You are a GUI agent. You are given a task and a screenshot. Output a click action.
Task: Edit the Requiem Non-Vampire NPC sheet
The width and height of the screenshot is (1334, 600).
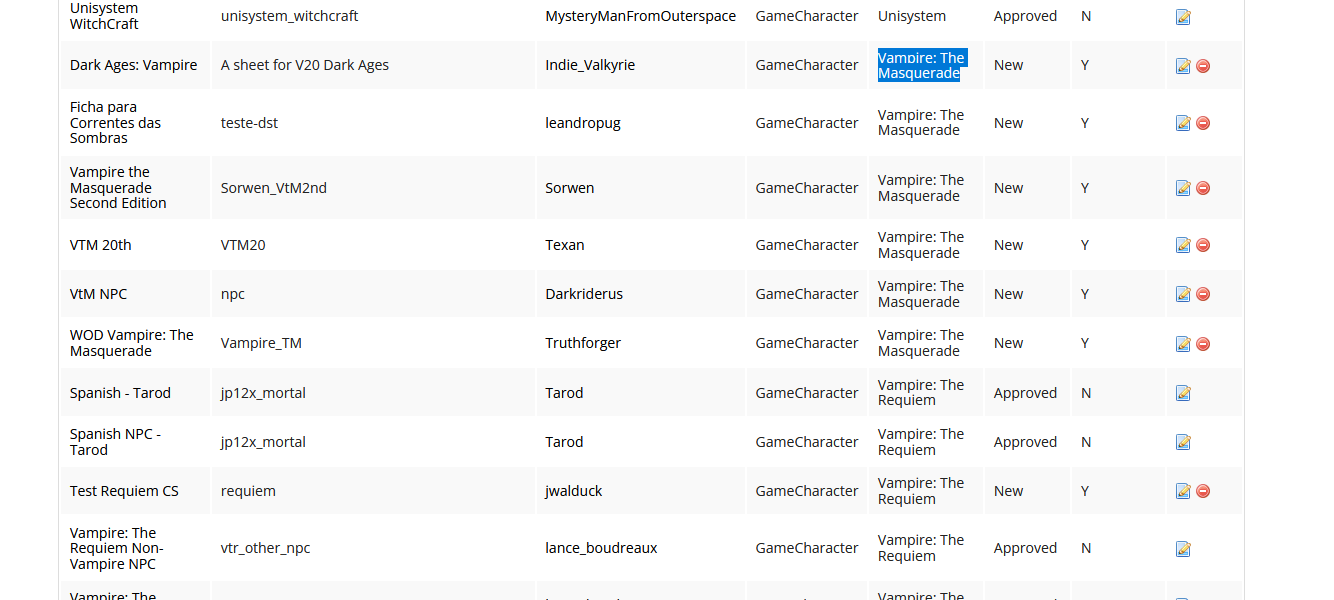tap(1183, 549)
